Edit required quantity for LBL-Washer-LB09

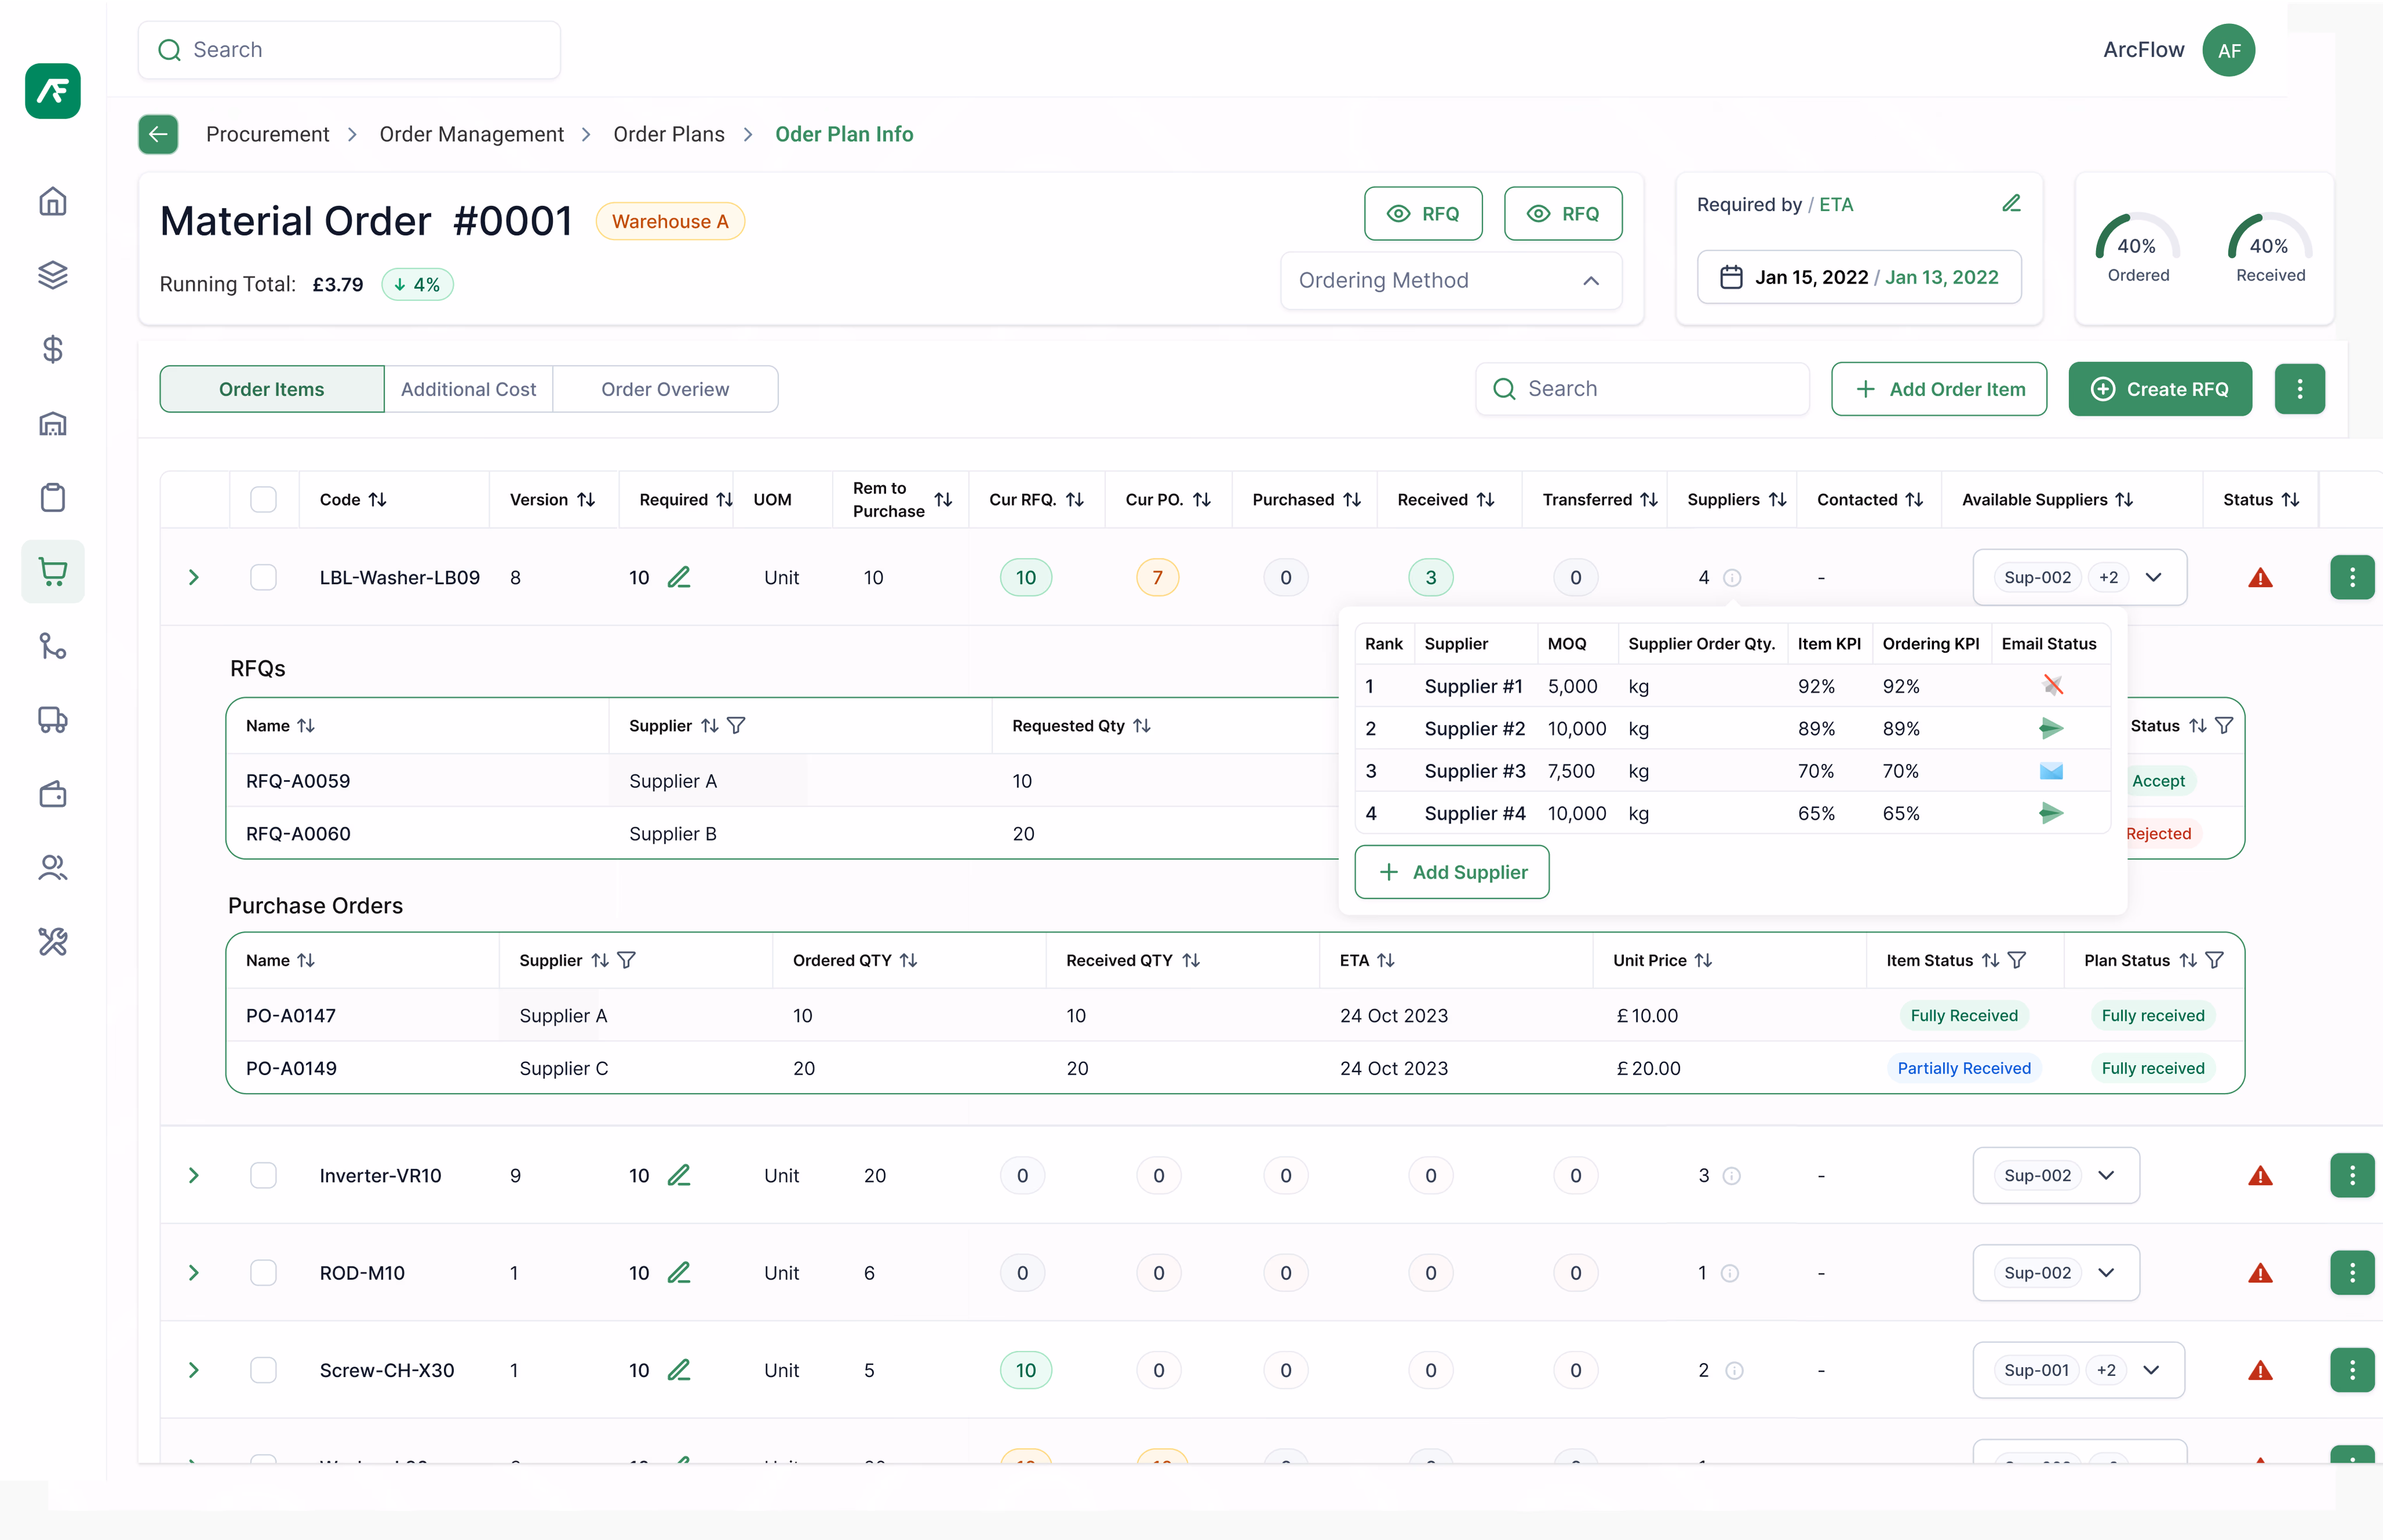pos(679,577)
